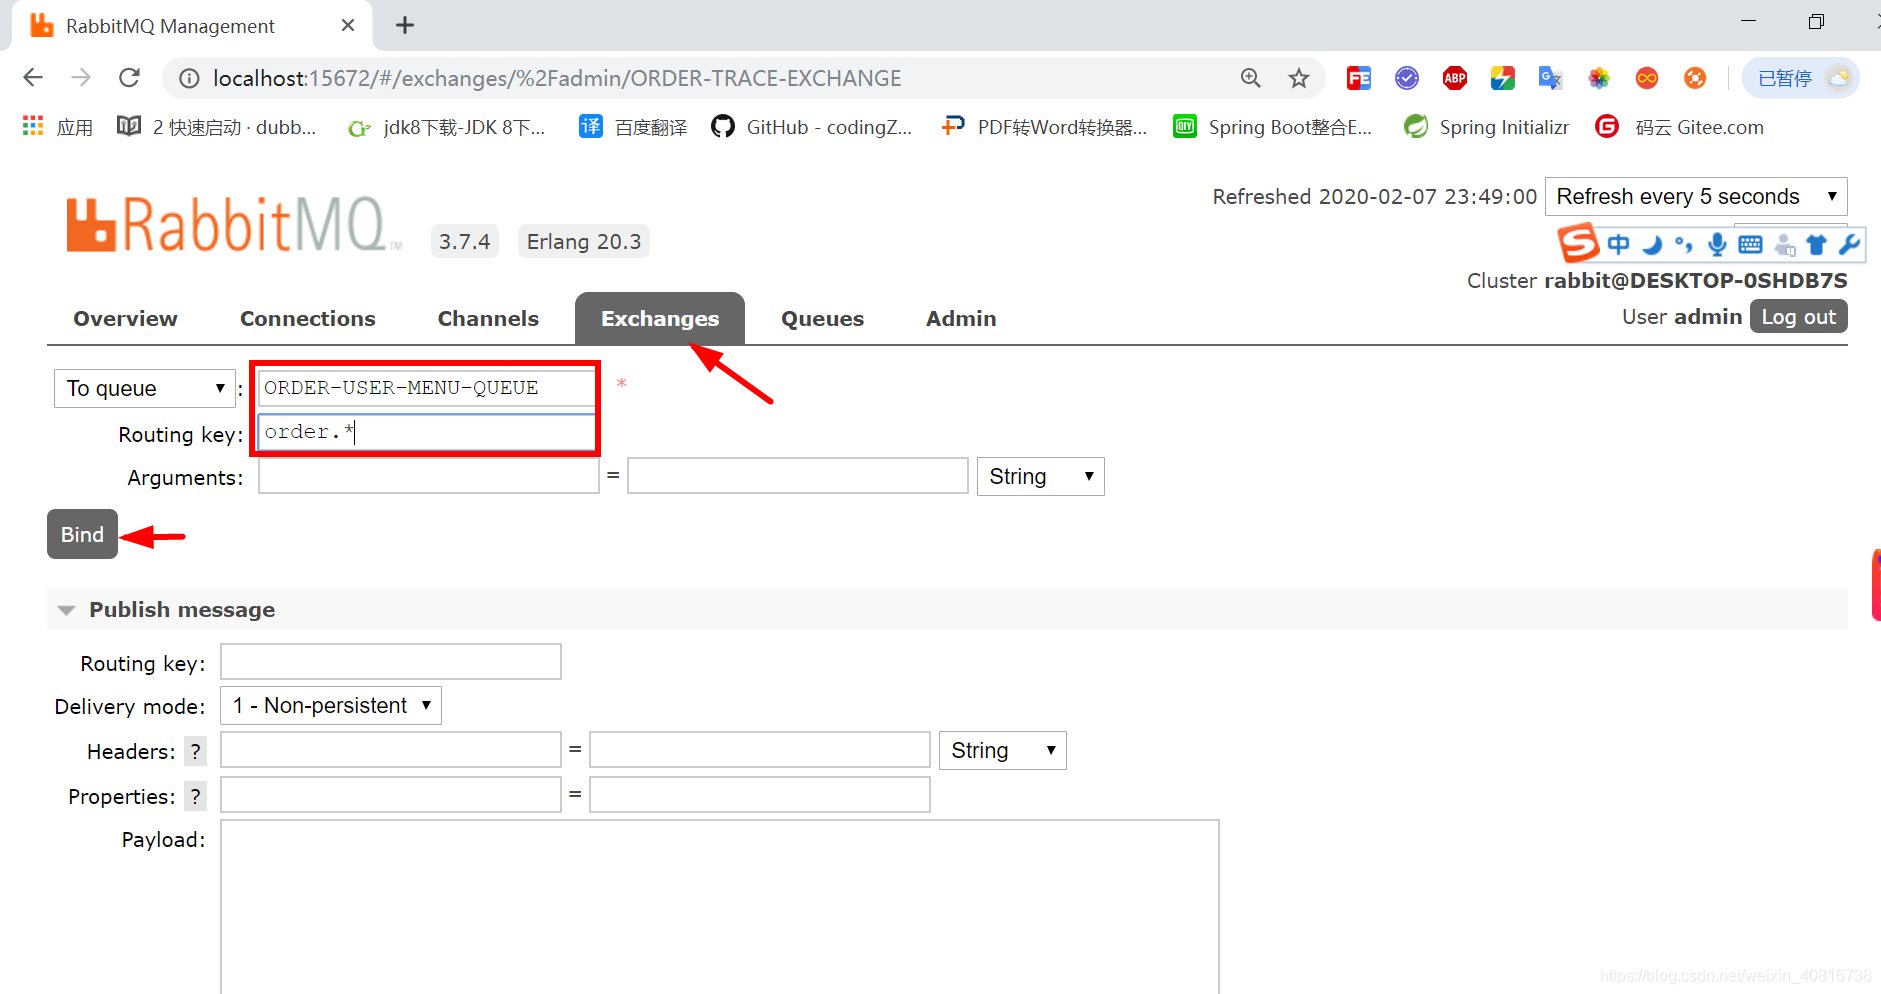Screen dimensions: 1881x994
Task: Click the Publish message Routing key field
Action: coord(391,662)
